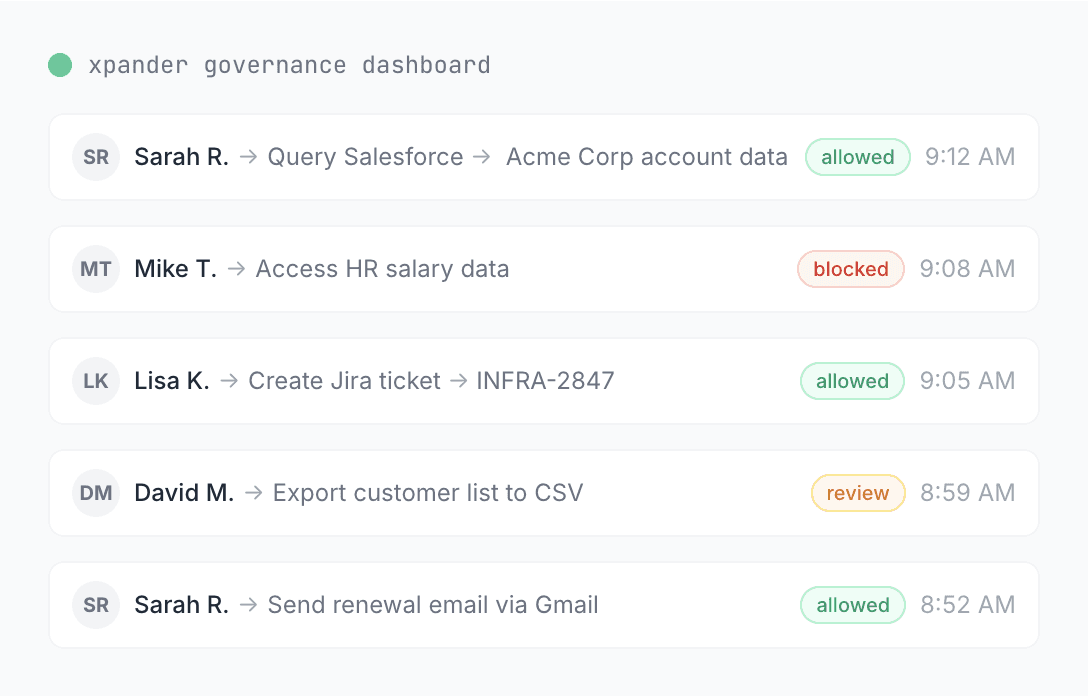Click the SR avatar on Gmail renewal row
Screen dimensions: 1088x696
(x=96, y=605)
